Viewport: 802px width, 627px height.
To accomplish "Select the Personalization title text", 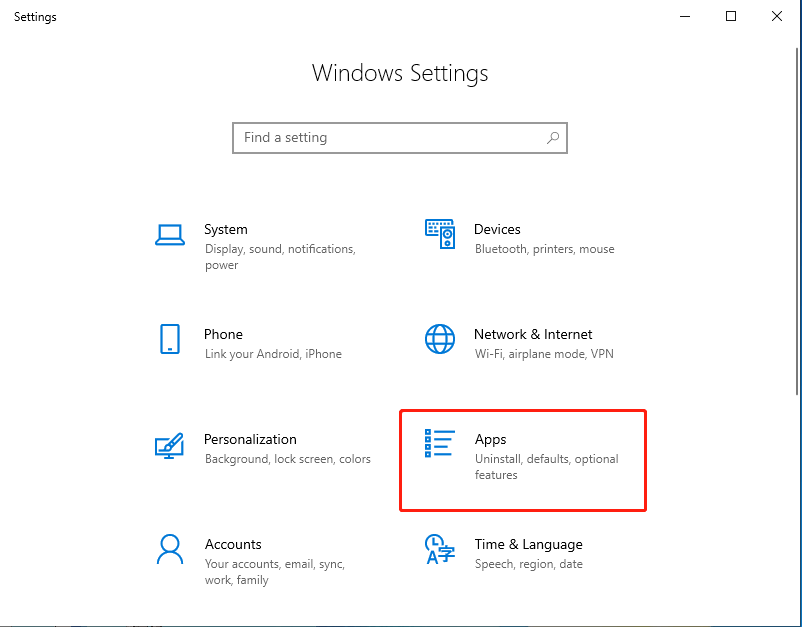I will pos(250,439).
